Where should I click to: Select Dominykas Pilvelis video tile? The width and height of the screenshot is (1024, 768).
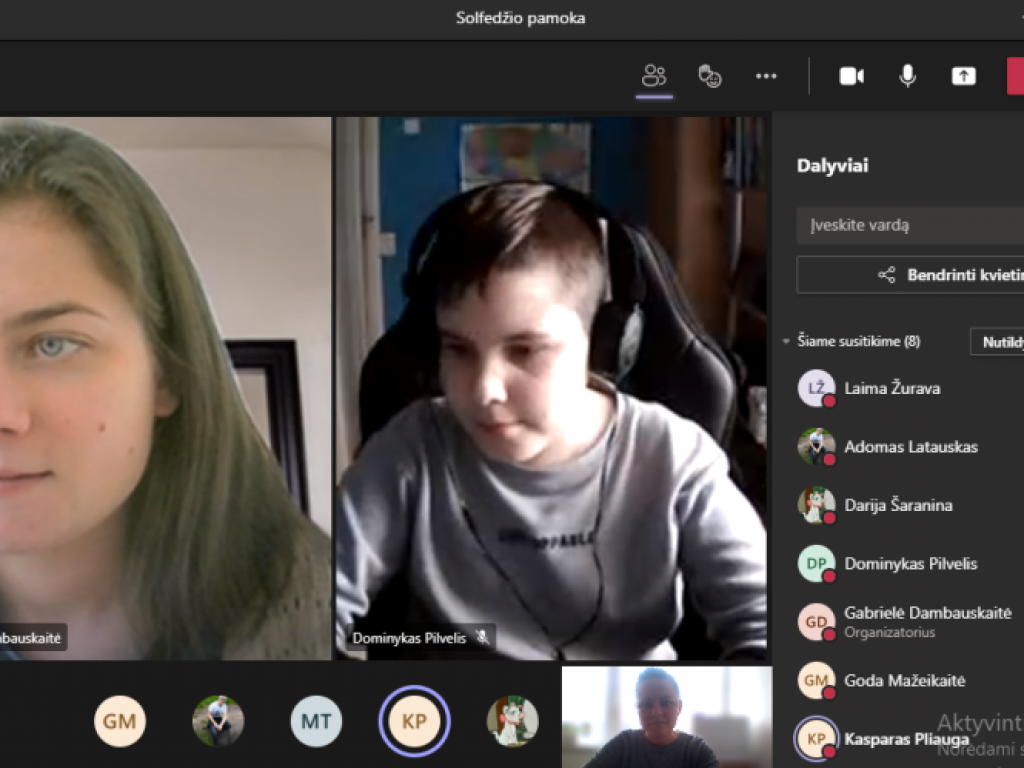pyautogui.click(x=551, y=389)
